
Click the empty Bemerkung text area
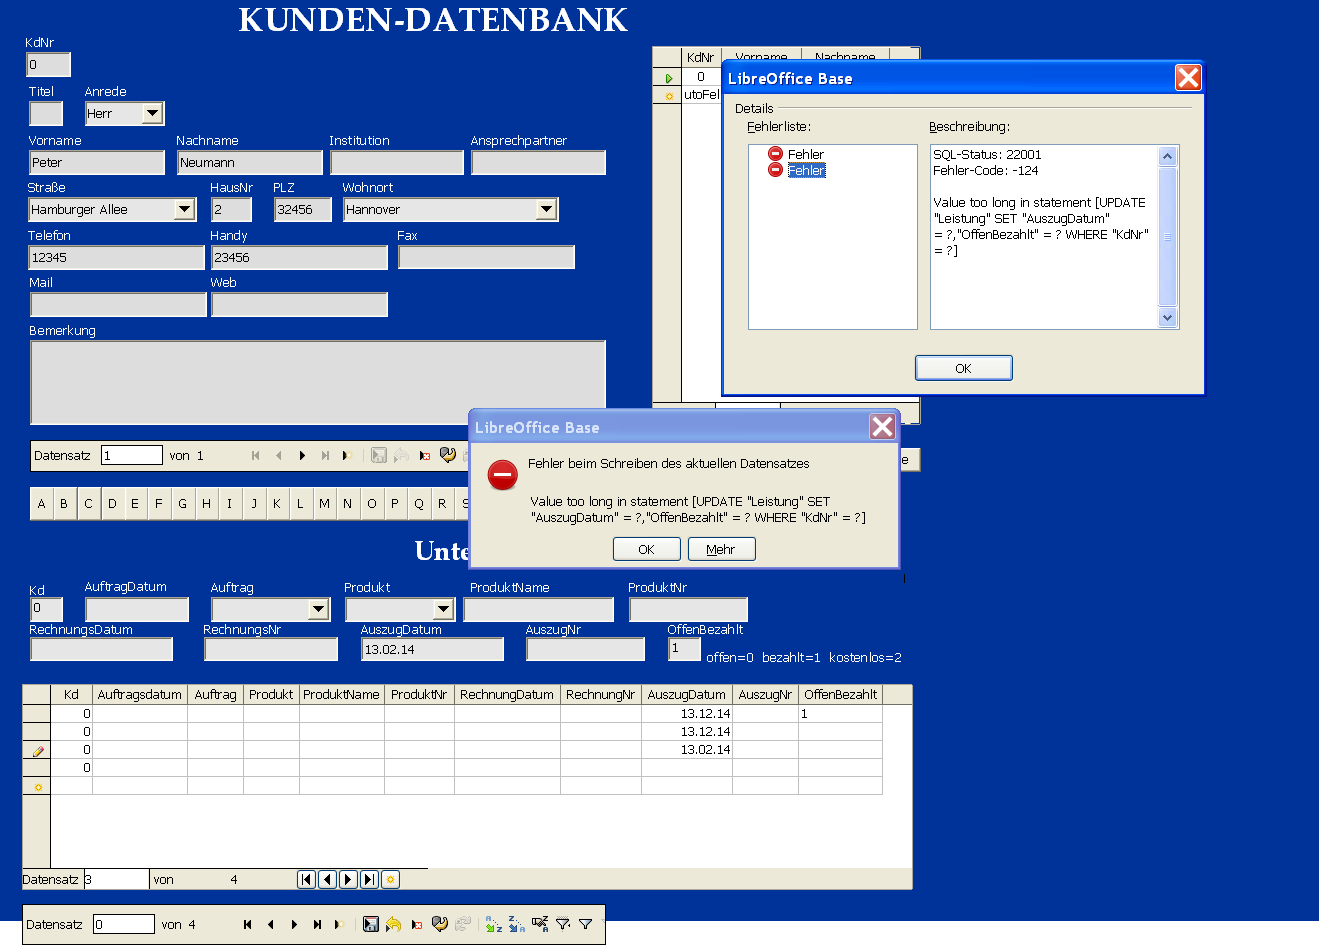318,383
